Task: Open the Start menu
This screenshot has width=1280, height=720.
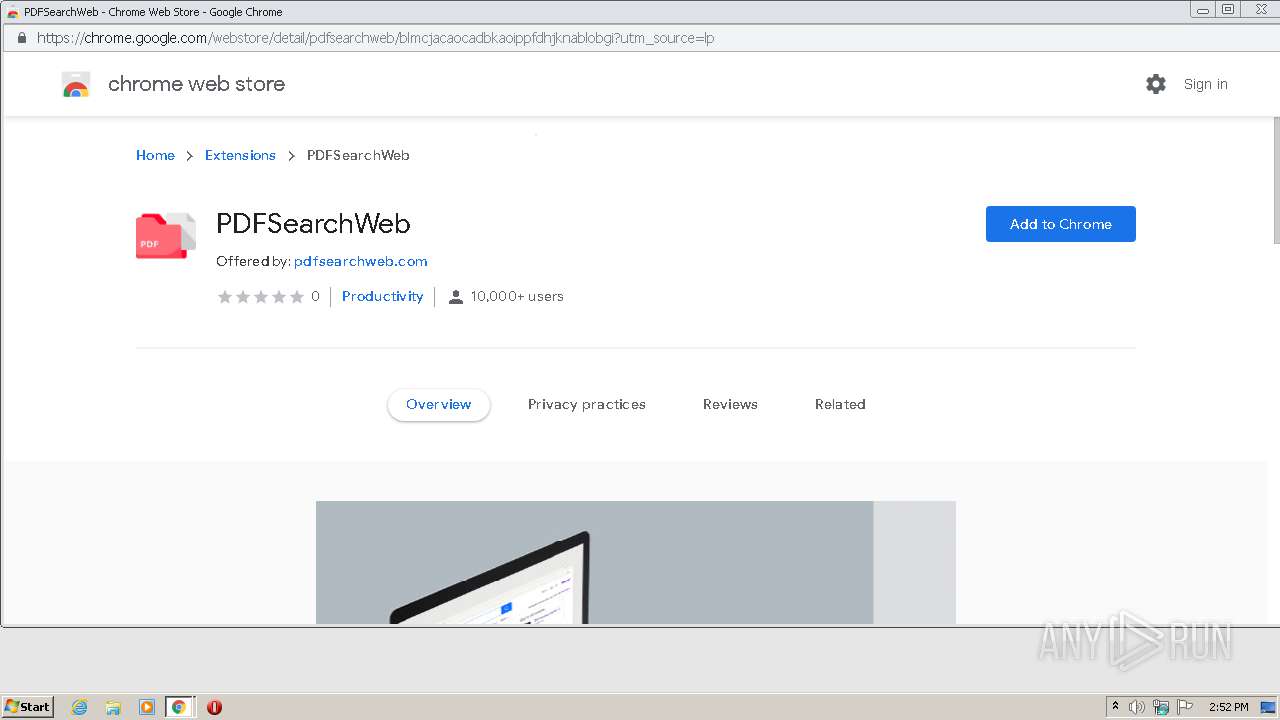Action: (28, 706)
